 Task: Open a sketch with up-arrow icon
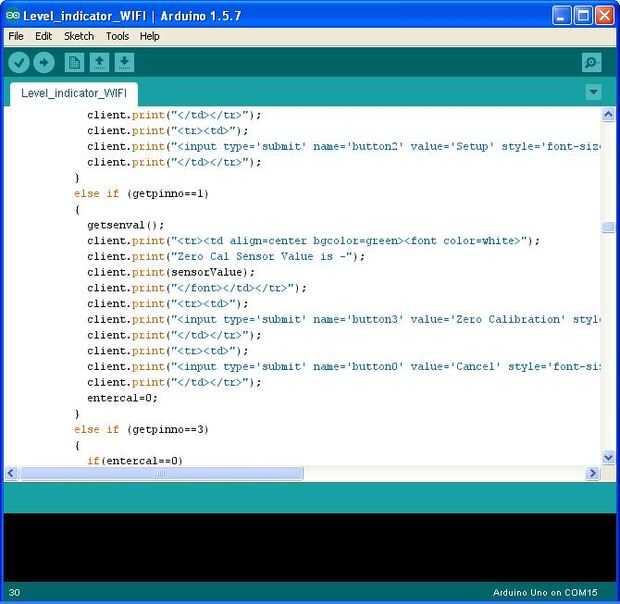100,62
